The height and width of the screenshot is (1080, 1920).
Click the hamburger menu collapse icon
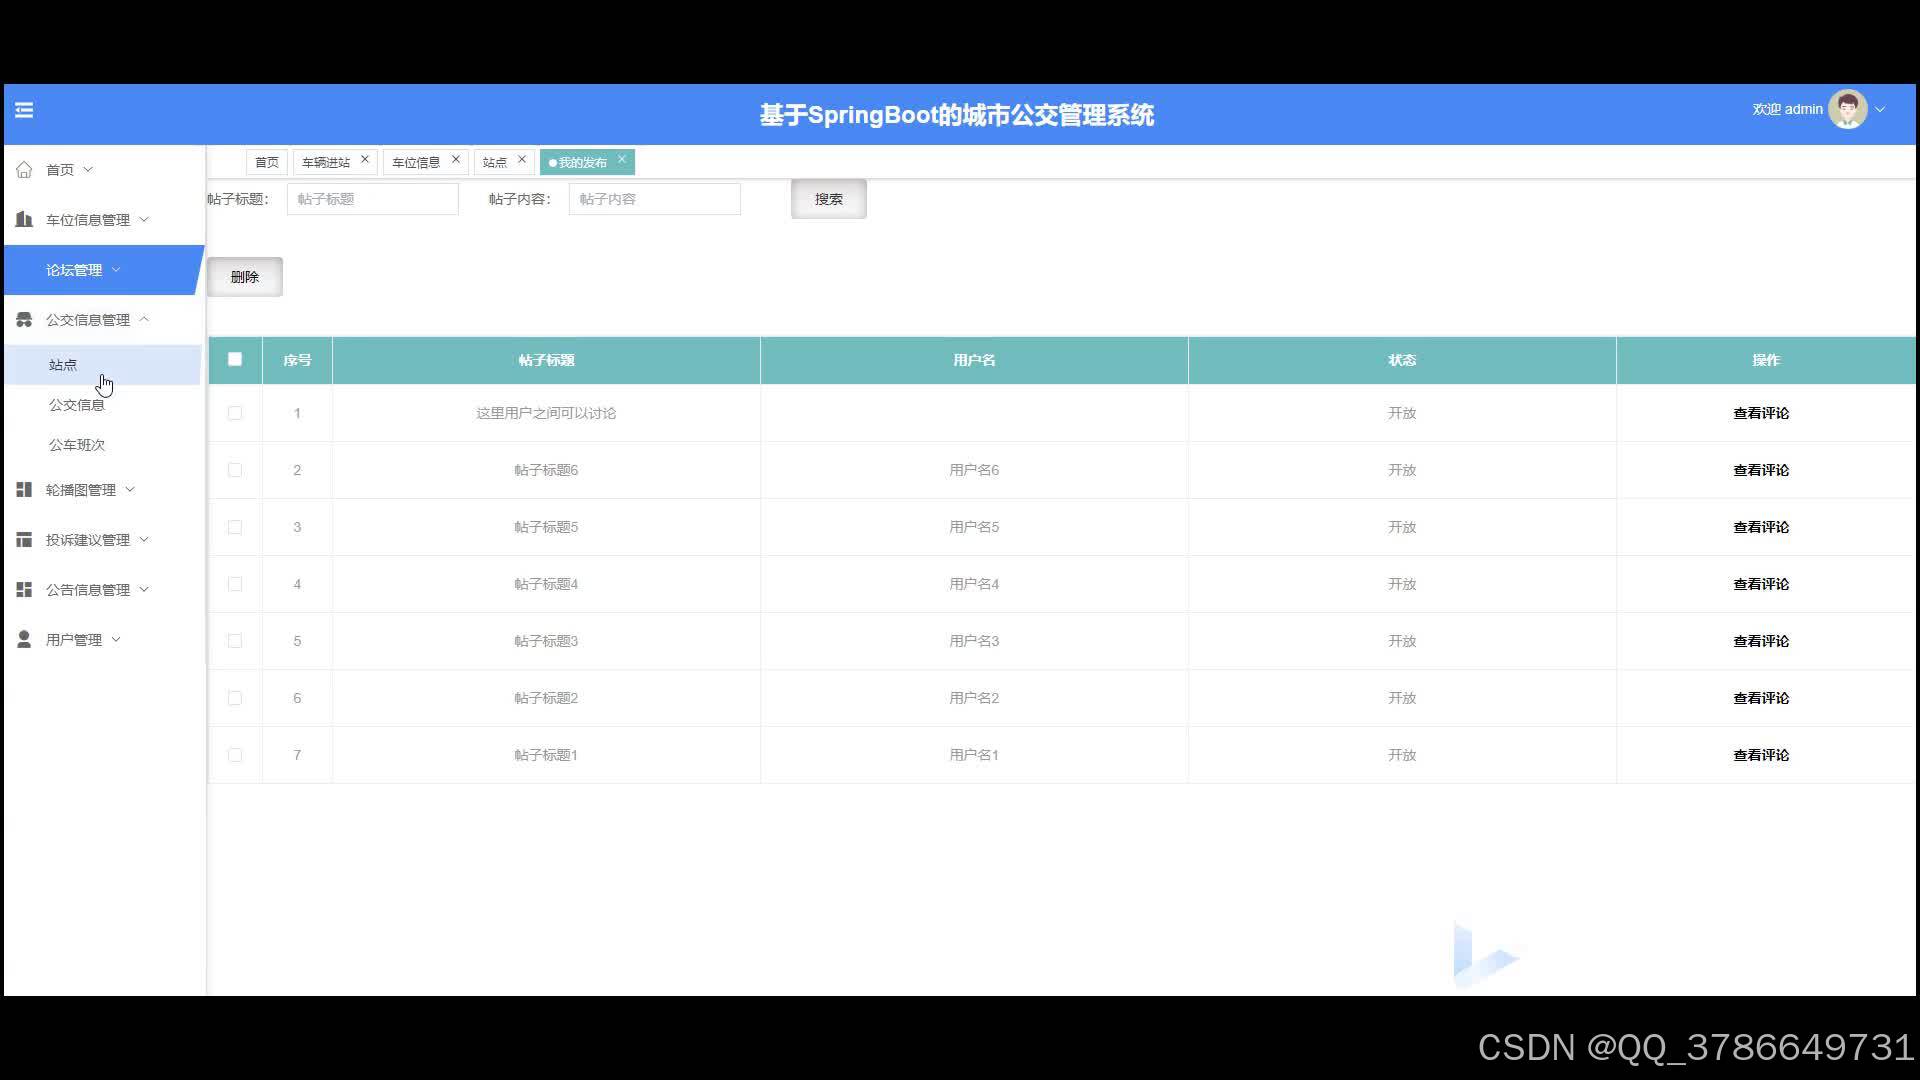(24, 110)
